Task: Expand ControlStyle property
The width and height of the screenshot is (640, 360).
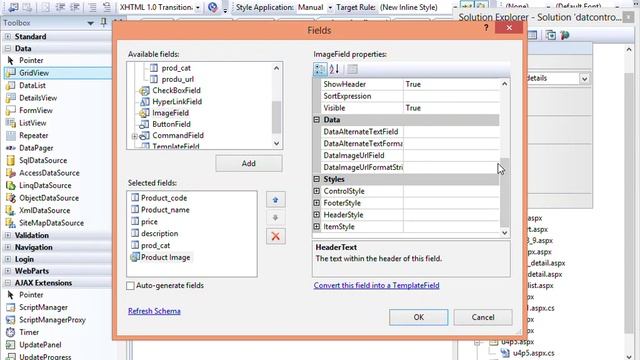Action: point(317,191)
